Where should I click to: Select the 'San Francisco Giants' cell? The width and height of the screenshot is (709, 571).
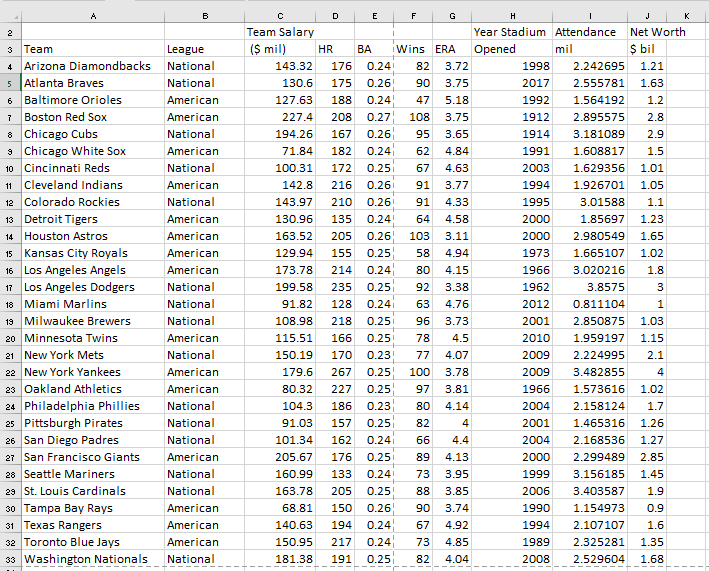click(x=93, y=458)
